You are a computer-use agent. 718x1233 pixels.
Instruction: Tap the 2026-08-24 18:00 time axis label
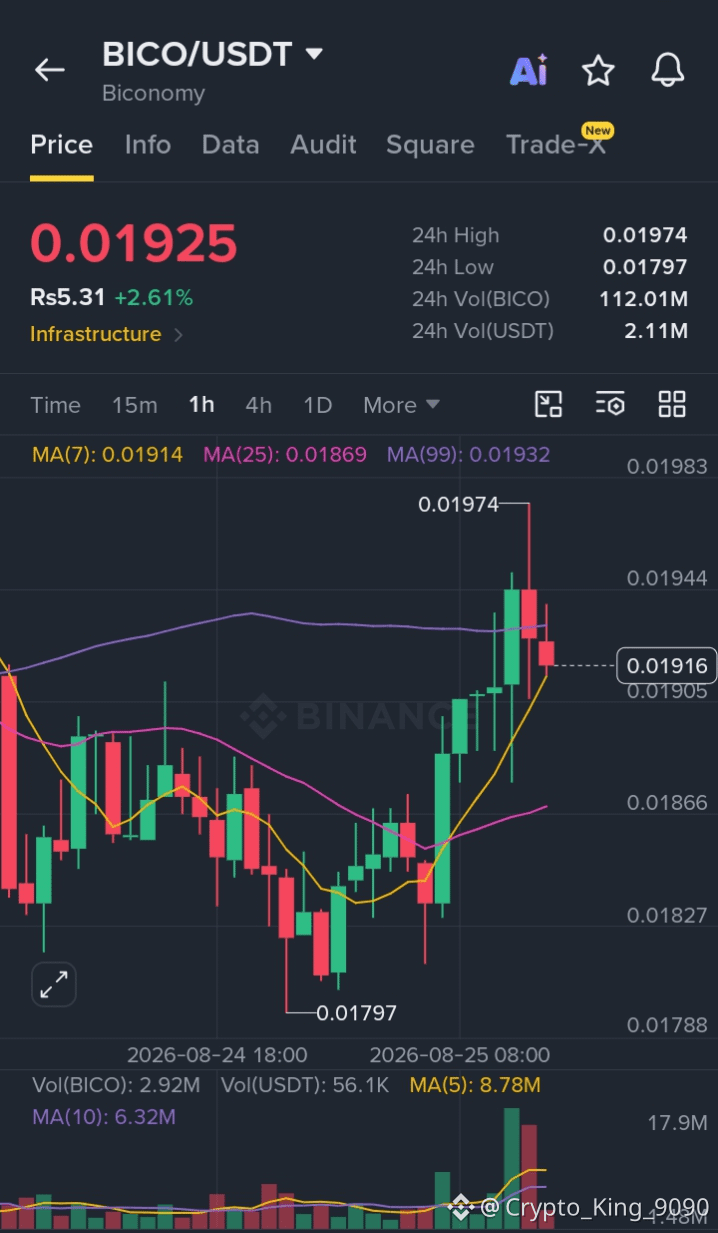[x=217, y=1055]
